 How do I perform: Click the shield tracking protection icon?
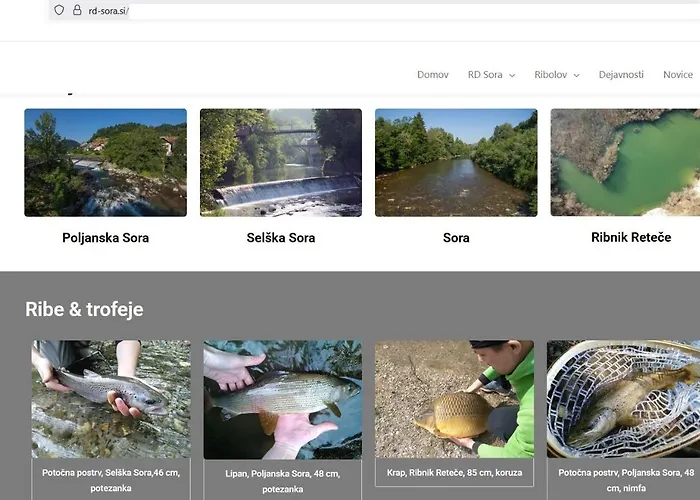(x=59, y=10)
